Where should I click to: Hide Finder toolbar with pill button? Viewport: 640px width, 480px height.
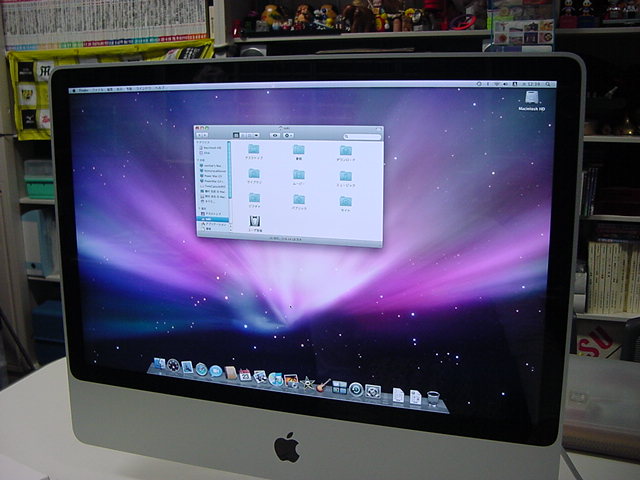[x=378, y=129]
